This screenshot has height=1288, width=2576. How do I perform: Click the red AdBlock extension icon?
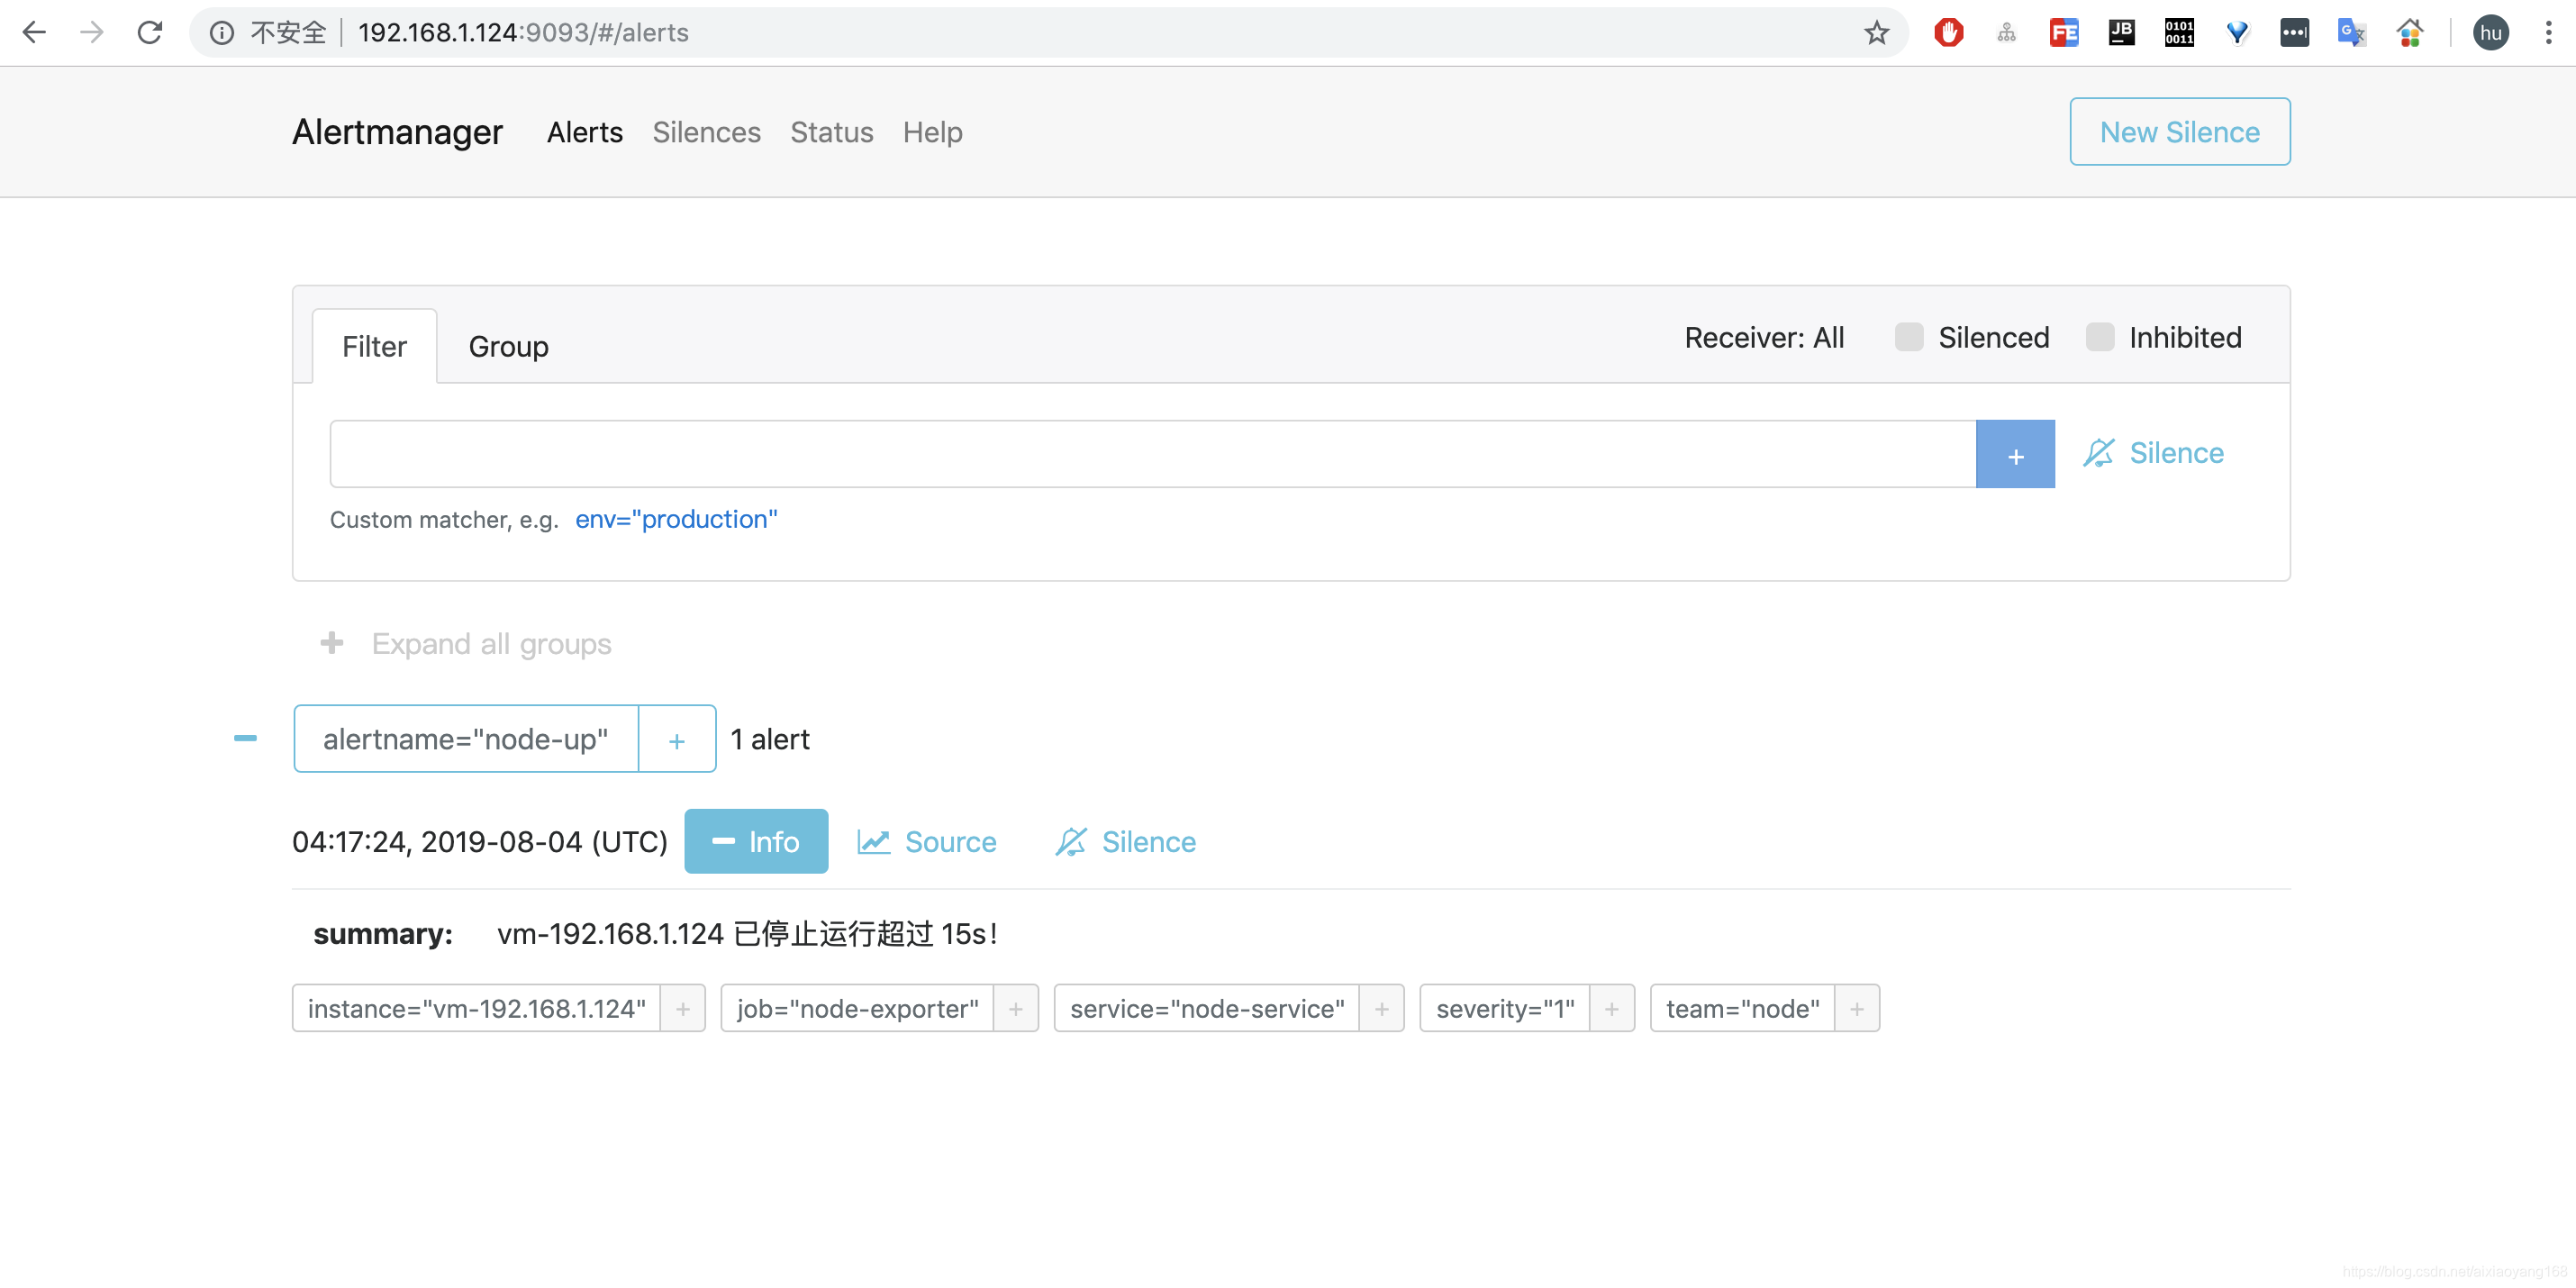coord(1948,33)
